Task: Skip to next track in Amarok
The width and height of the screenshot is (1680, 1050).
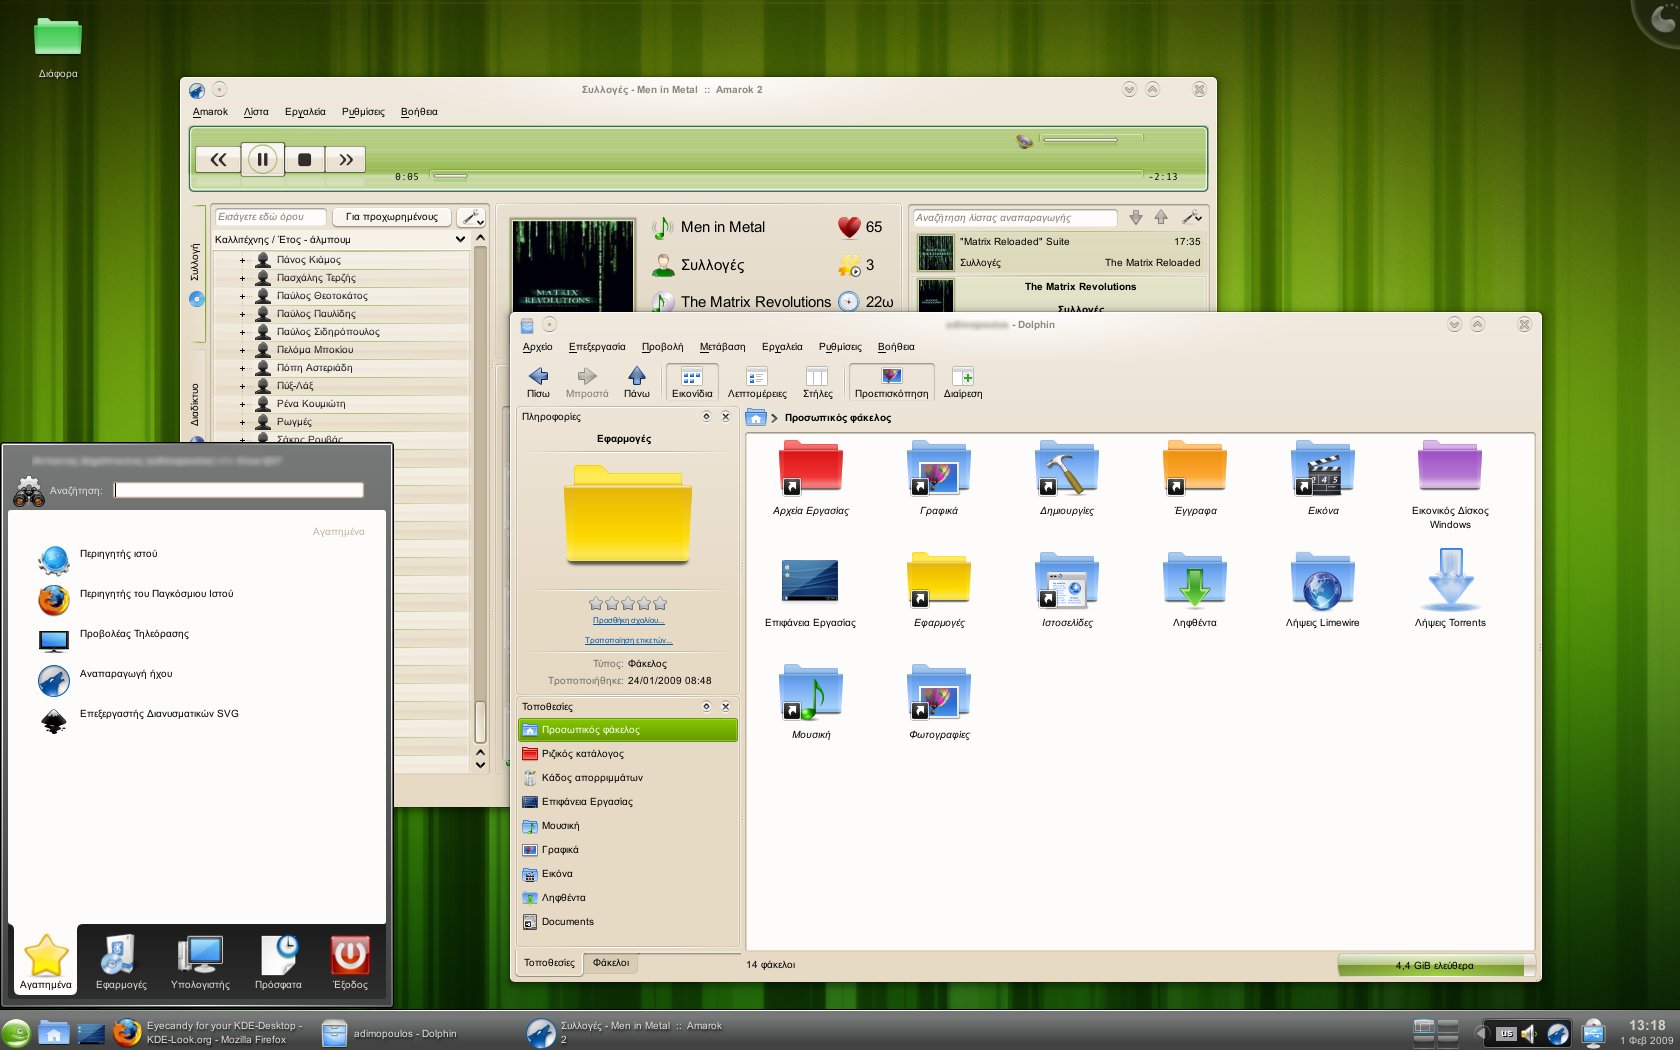Action: pos(346,159)
